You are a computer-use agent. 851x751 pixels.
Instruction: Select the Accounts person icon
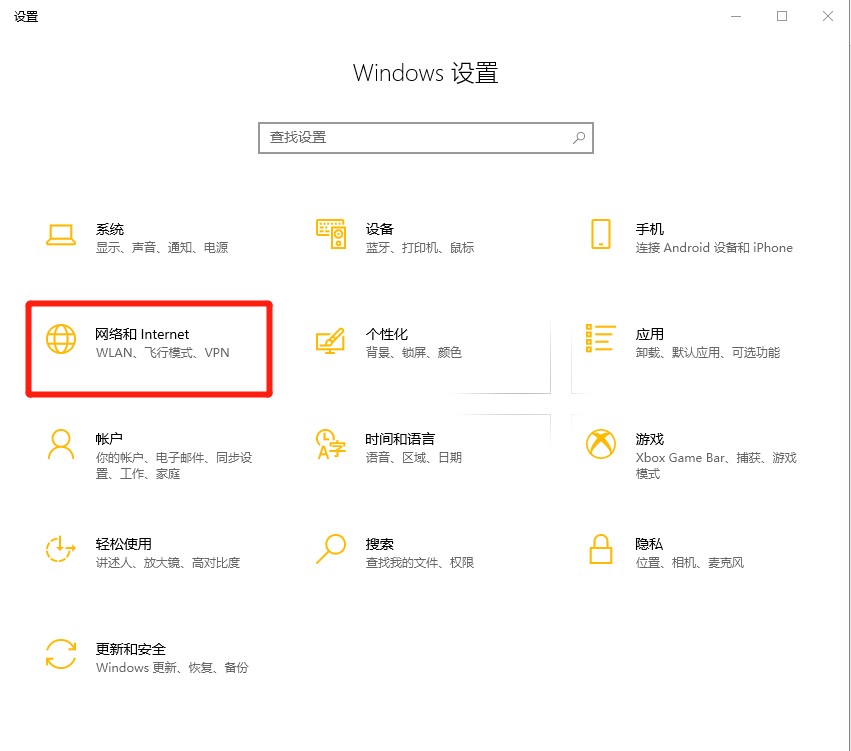(61, 444)
